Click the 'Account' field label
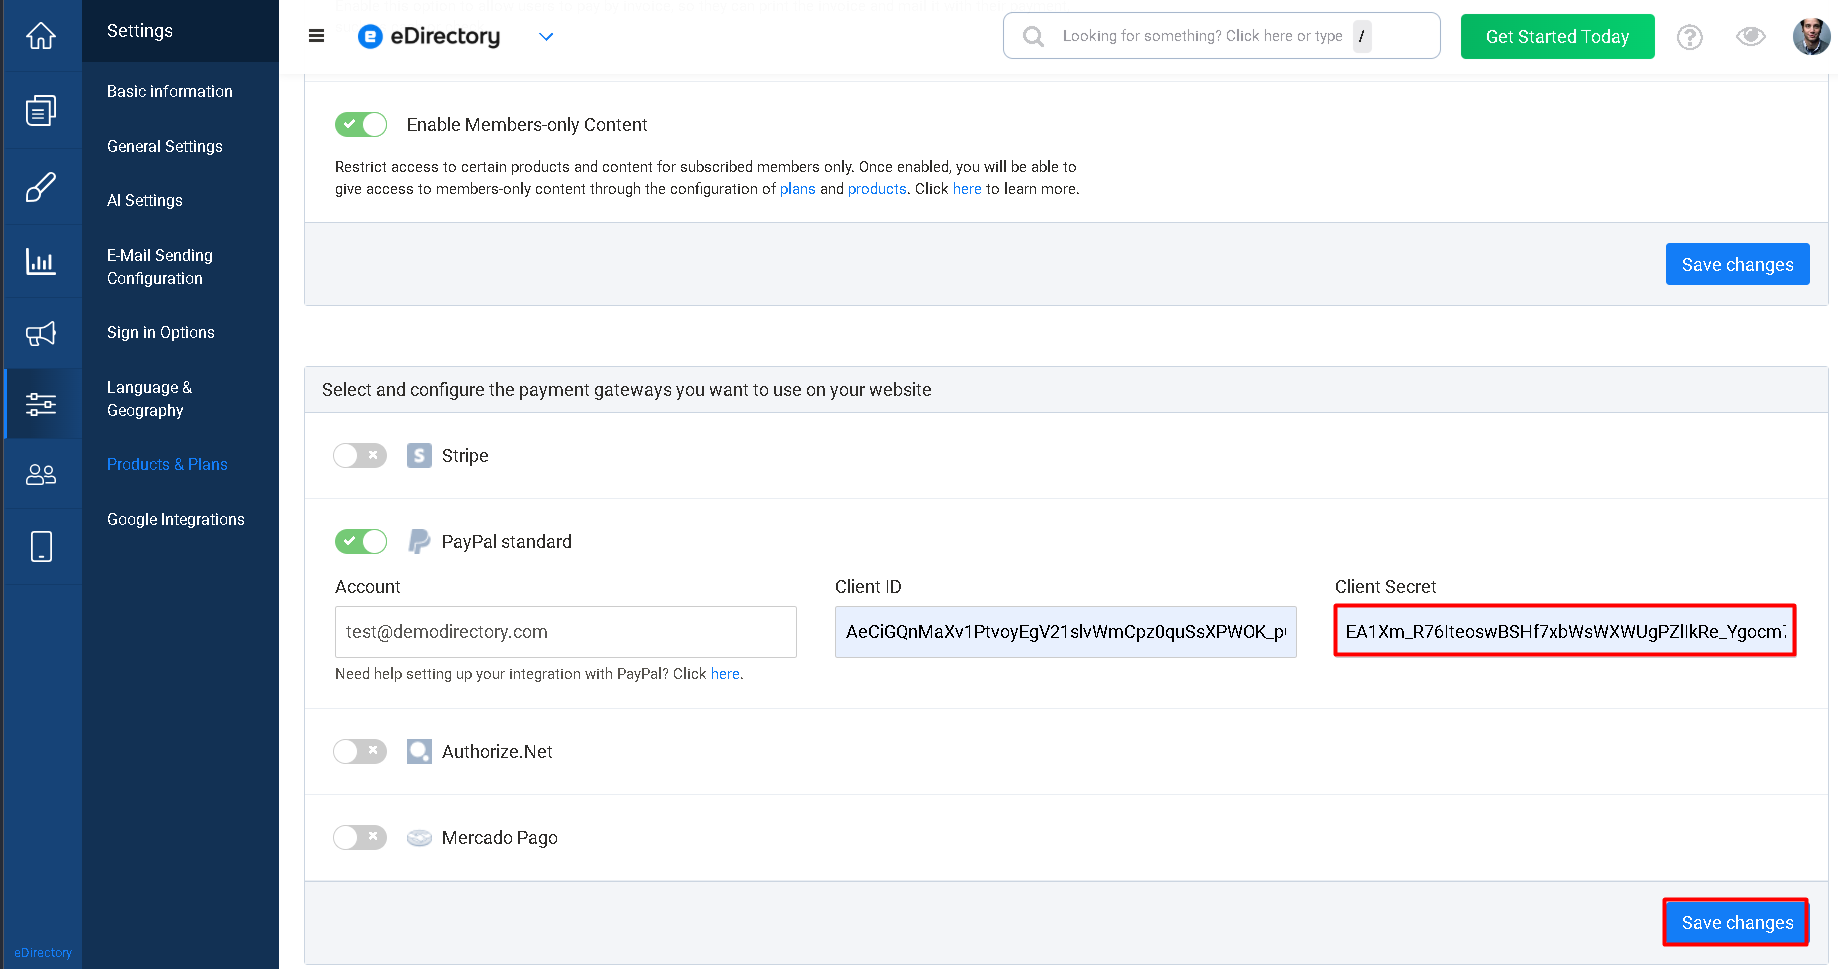Screen dimensions: 1838x969 coord(368,587)
